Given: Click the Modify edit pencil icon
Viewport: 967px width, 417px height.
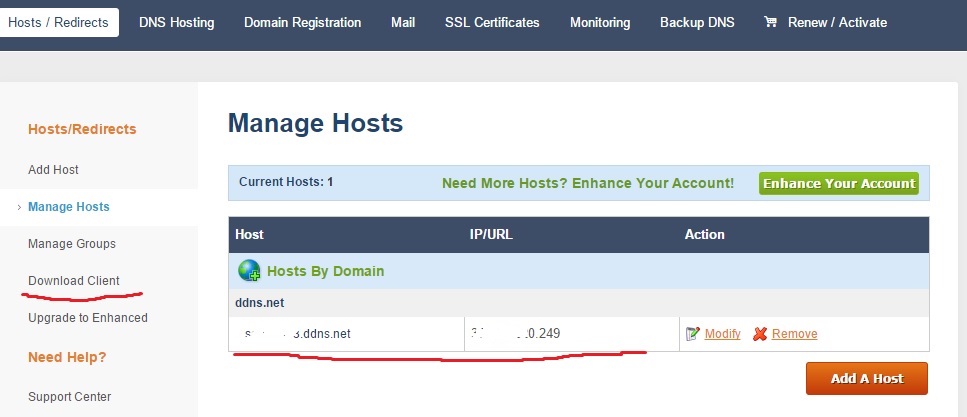Looking at the screenshot, I should (x=693, y=334).
